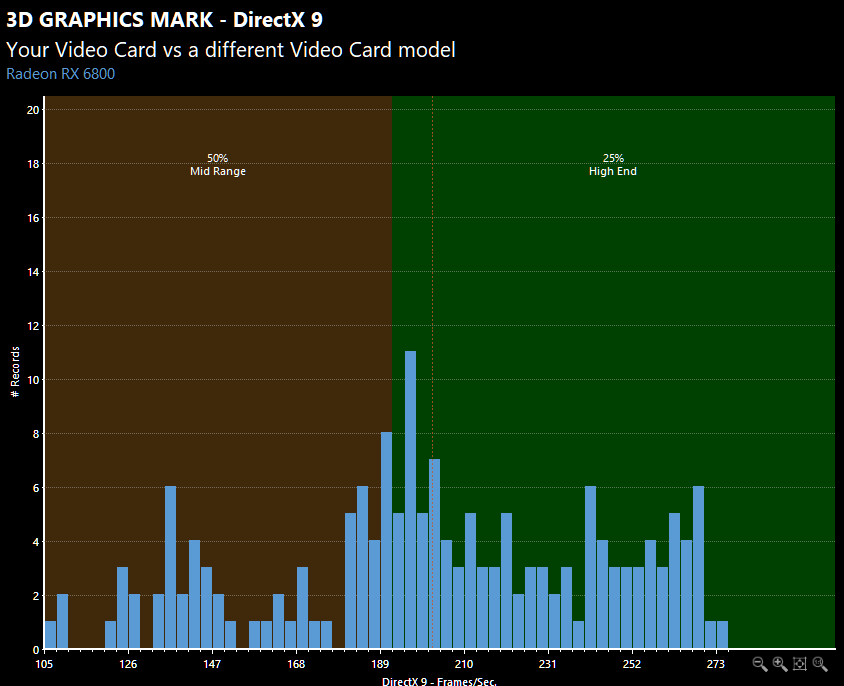Click the x-axis value 147
The image size is (844, 686).
click(212, 664)
